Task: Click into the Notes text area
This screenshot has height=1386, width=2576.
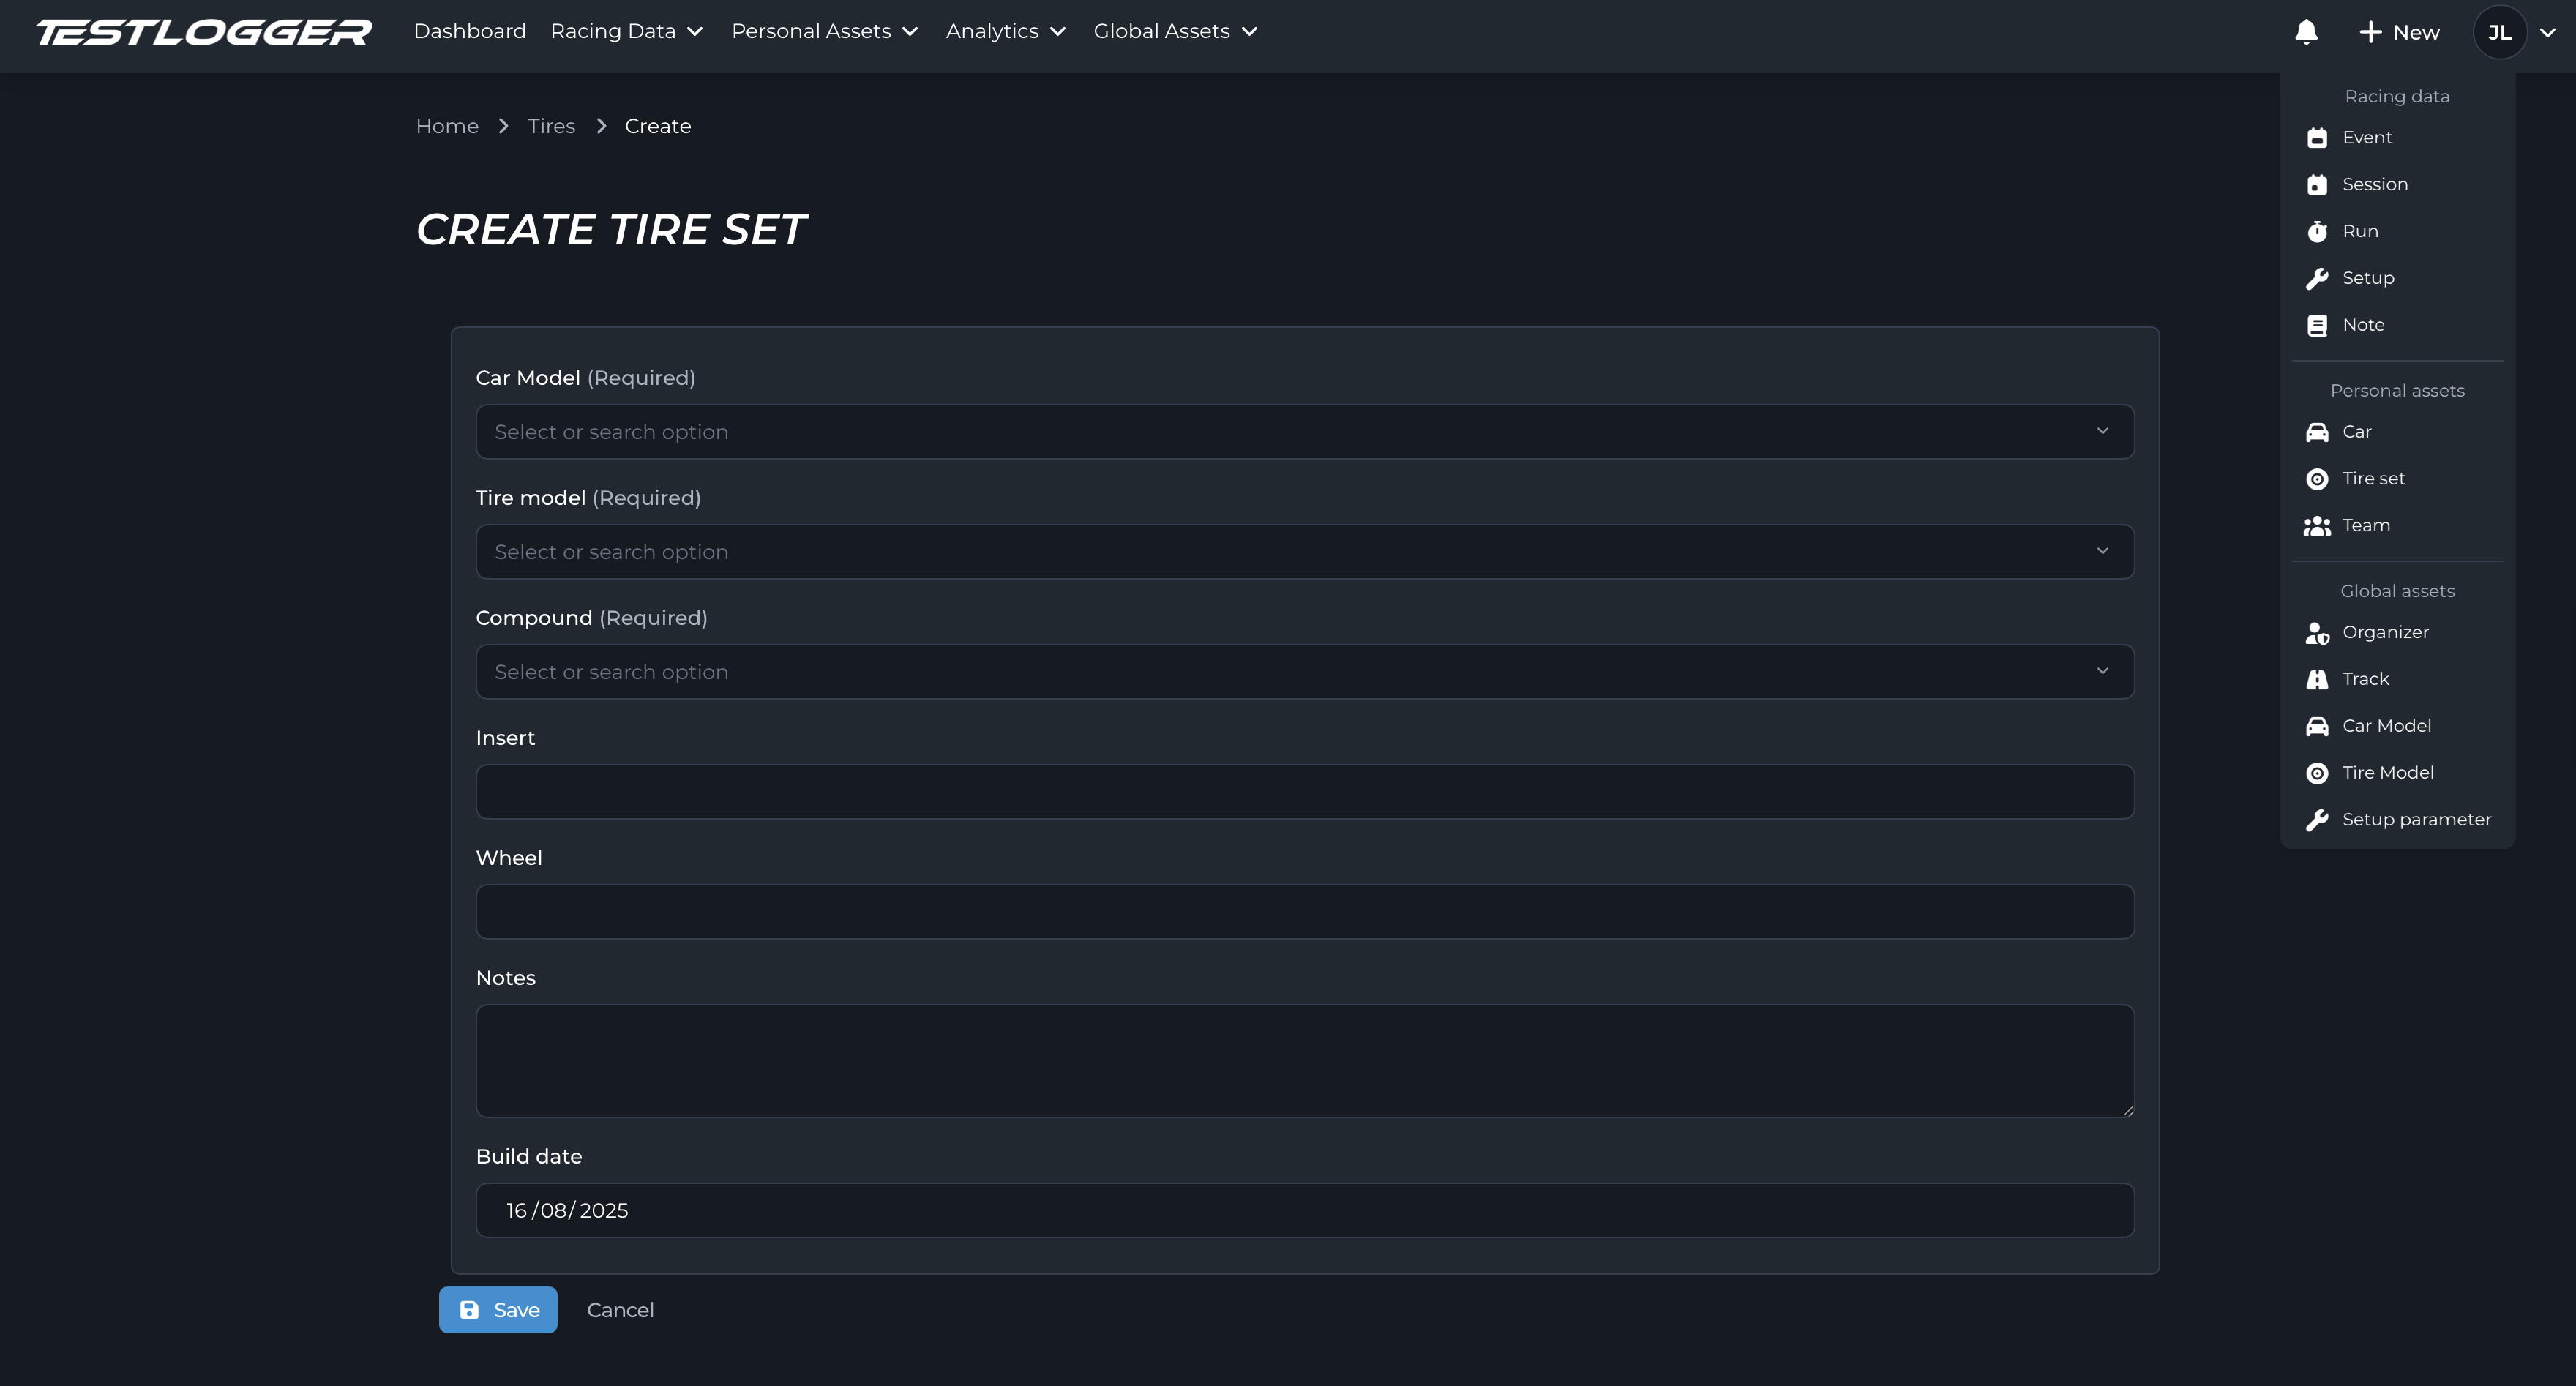Action: tap(1304, 1060)
